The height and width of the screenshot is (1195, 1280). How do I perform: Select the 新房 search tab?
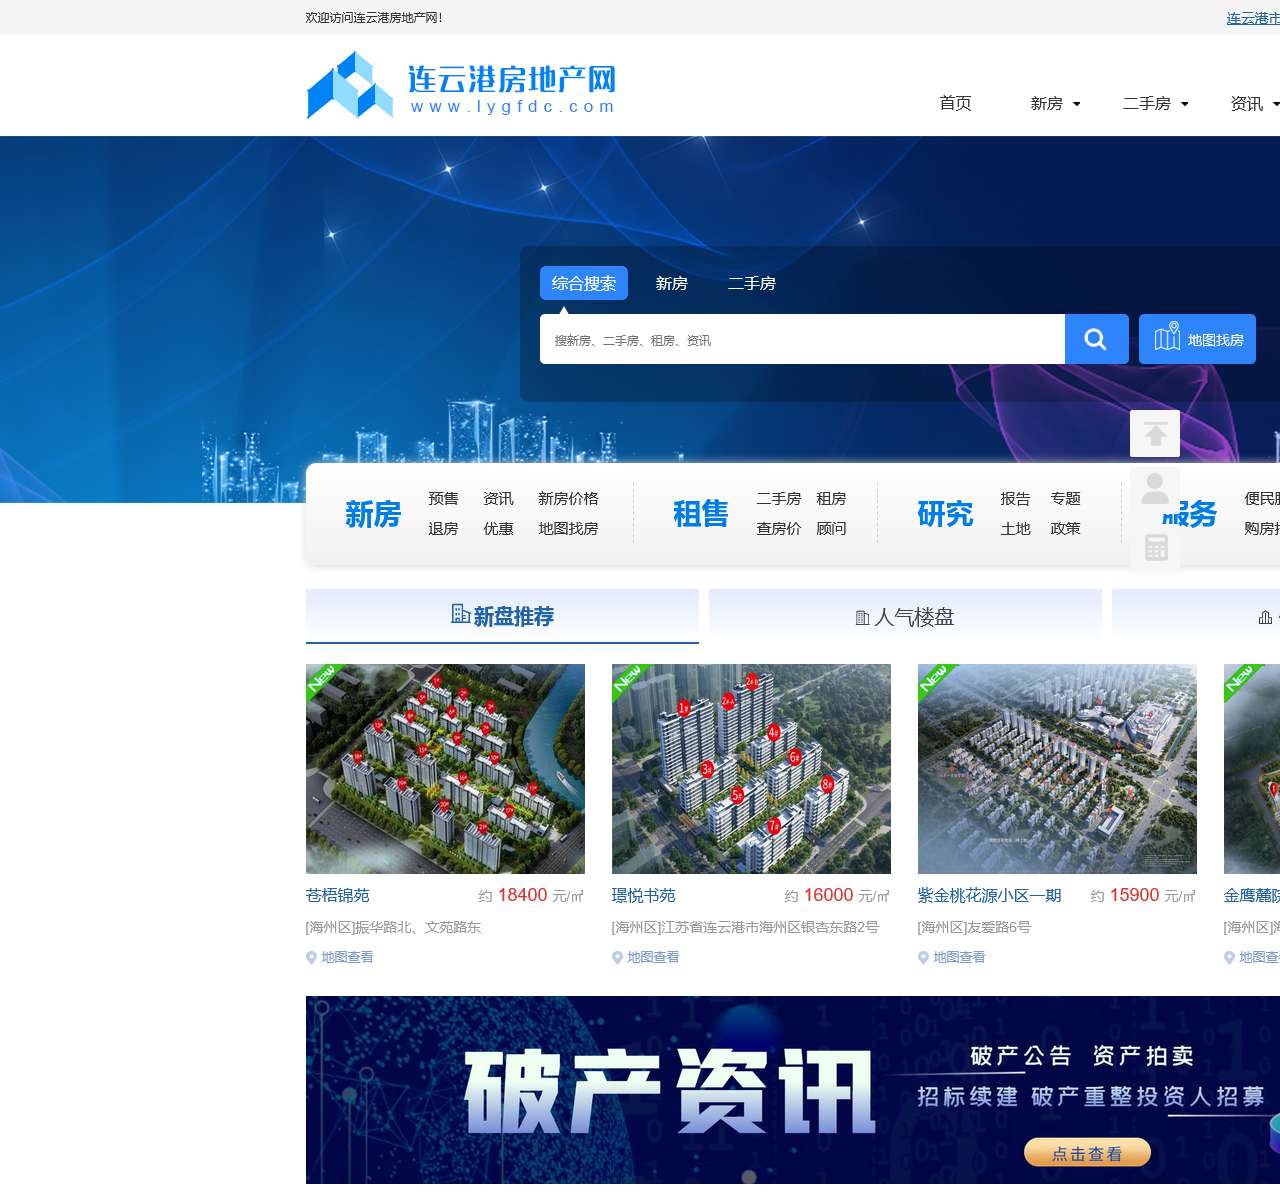coord(672,283)
